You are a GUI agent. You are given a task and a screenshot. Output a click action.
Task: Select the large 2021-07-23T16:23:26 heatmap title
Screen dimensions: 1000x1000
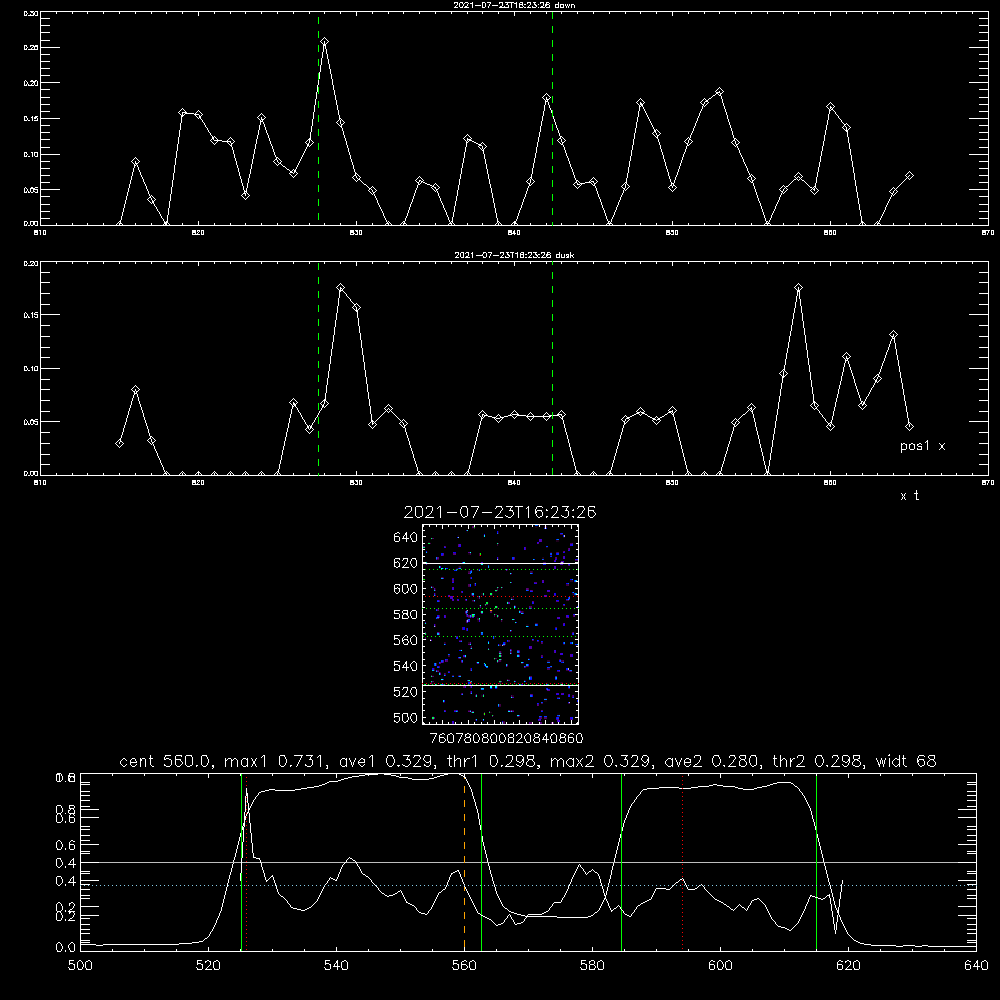[500, 513]
